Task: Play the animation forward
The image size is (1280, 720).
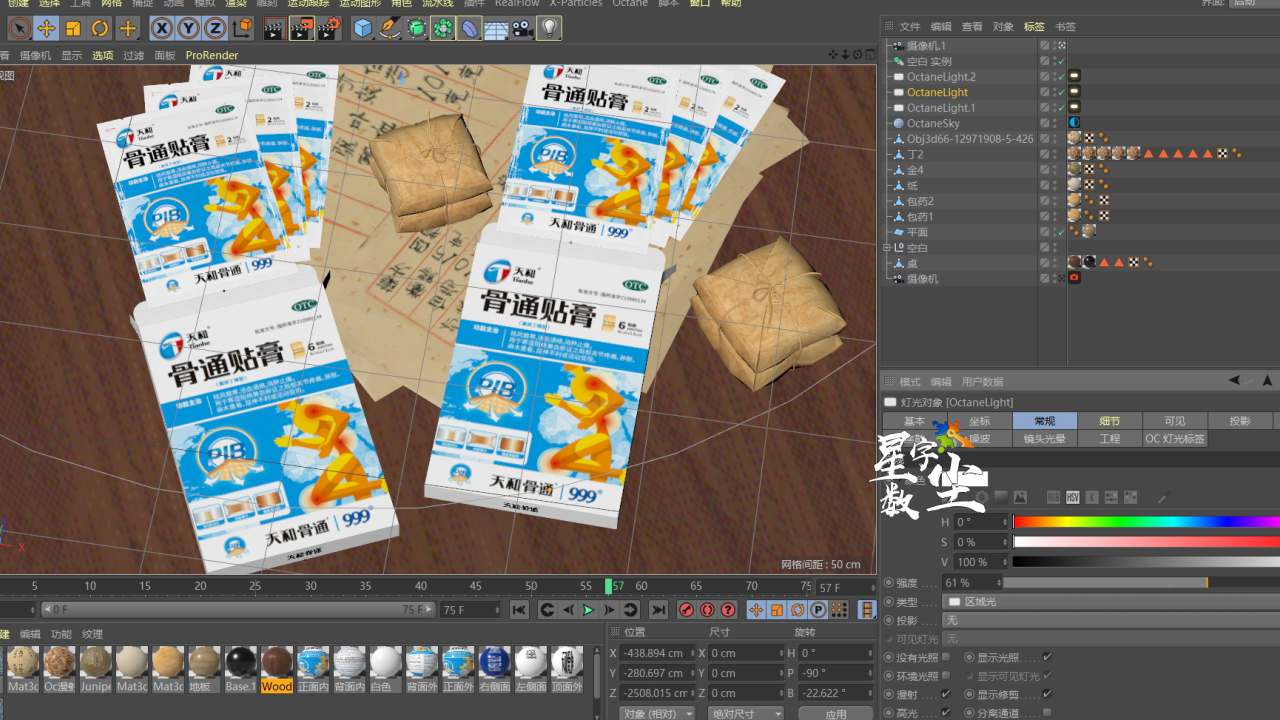Action: tap(588, 610)
